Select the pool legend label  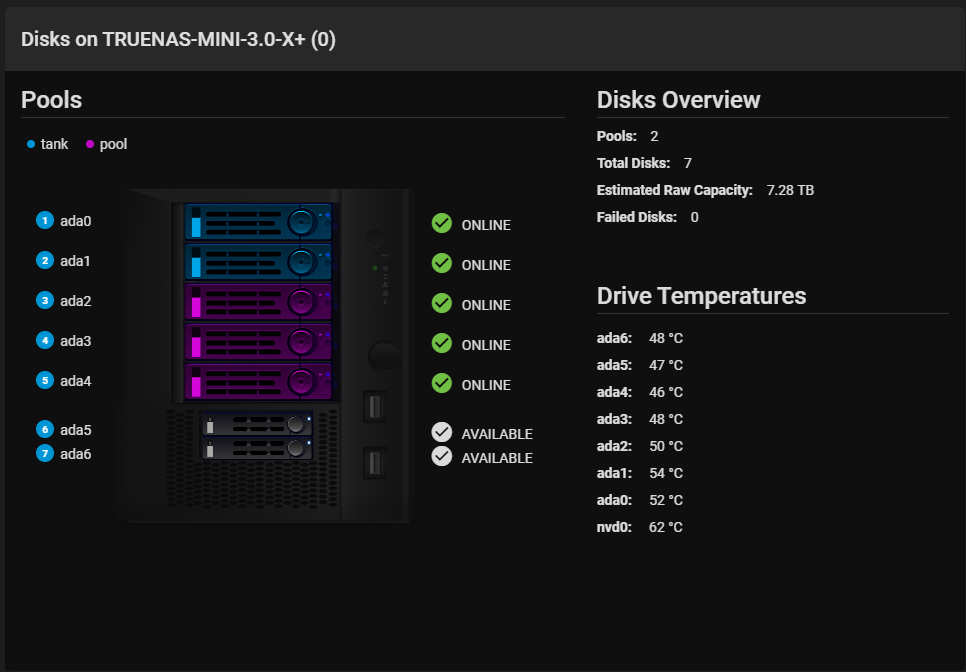tap(113, 144)
